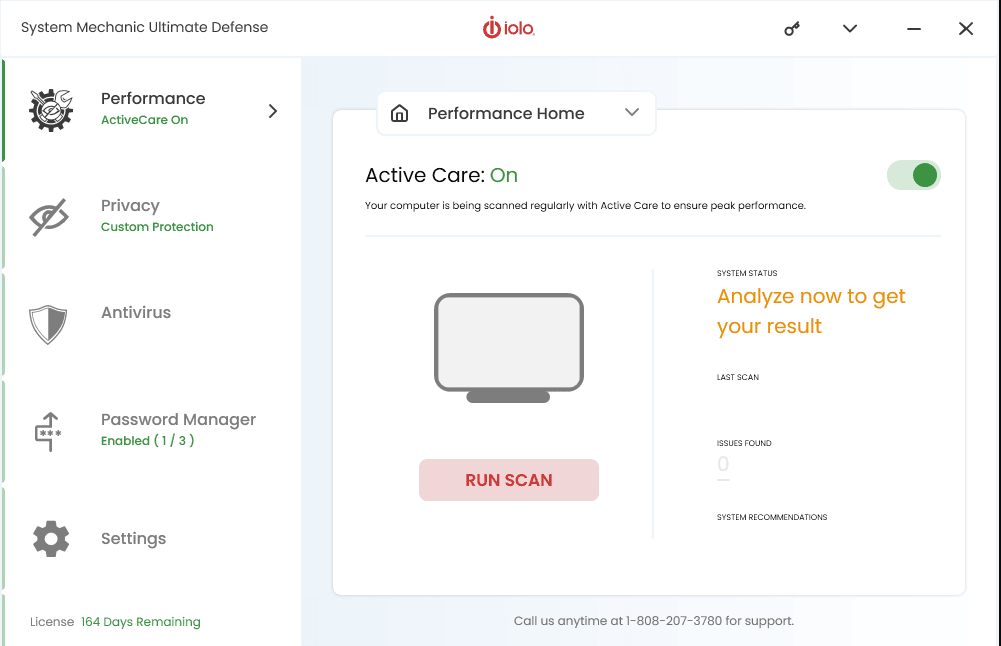Open the Settings label
The height and width of the screenshot is (646, 1001).
pyautogui.click(x=133, y=539)
